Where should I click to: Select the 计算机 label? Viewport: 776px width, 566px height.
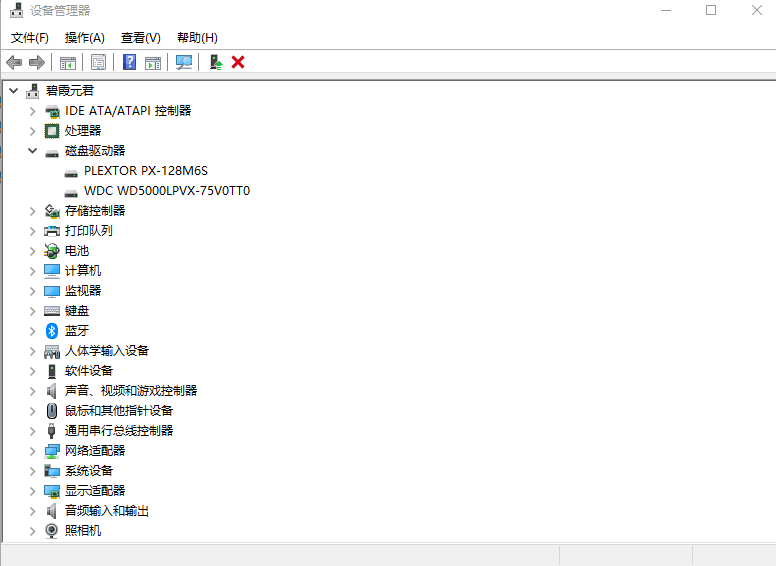[x=83, y=271]
